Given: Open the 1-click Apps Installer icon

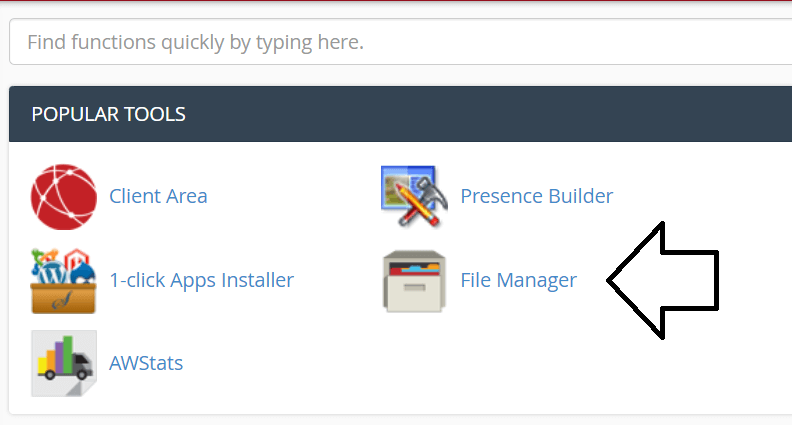Looking at the screenshot, I should [x=63, y=281].
